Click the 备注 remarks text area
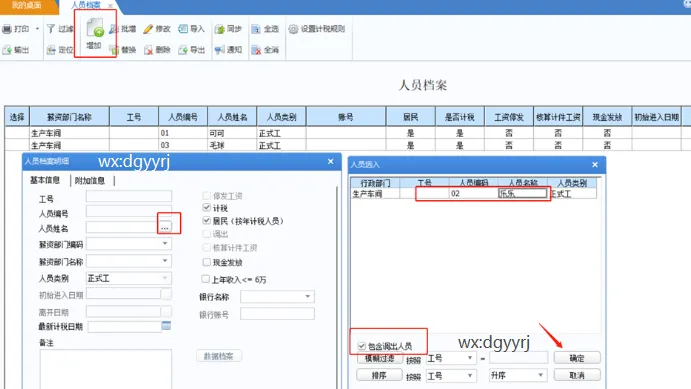This screenshot has width=691, height=389. click(106, 369)
